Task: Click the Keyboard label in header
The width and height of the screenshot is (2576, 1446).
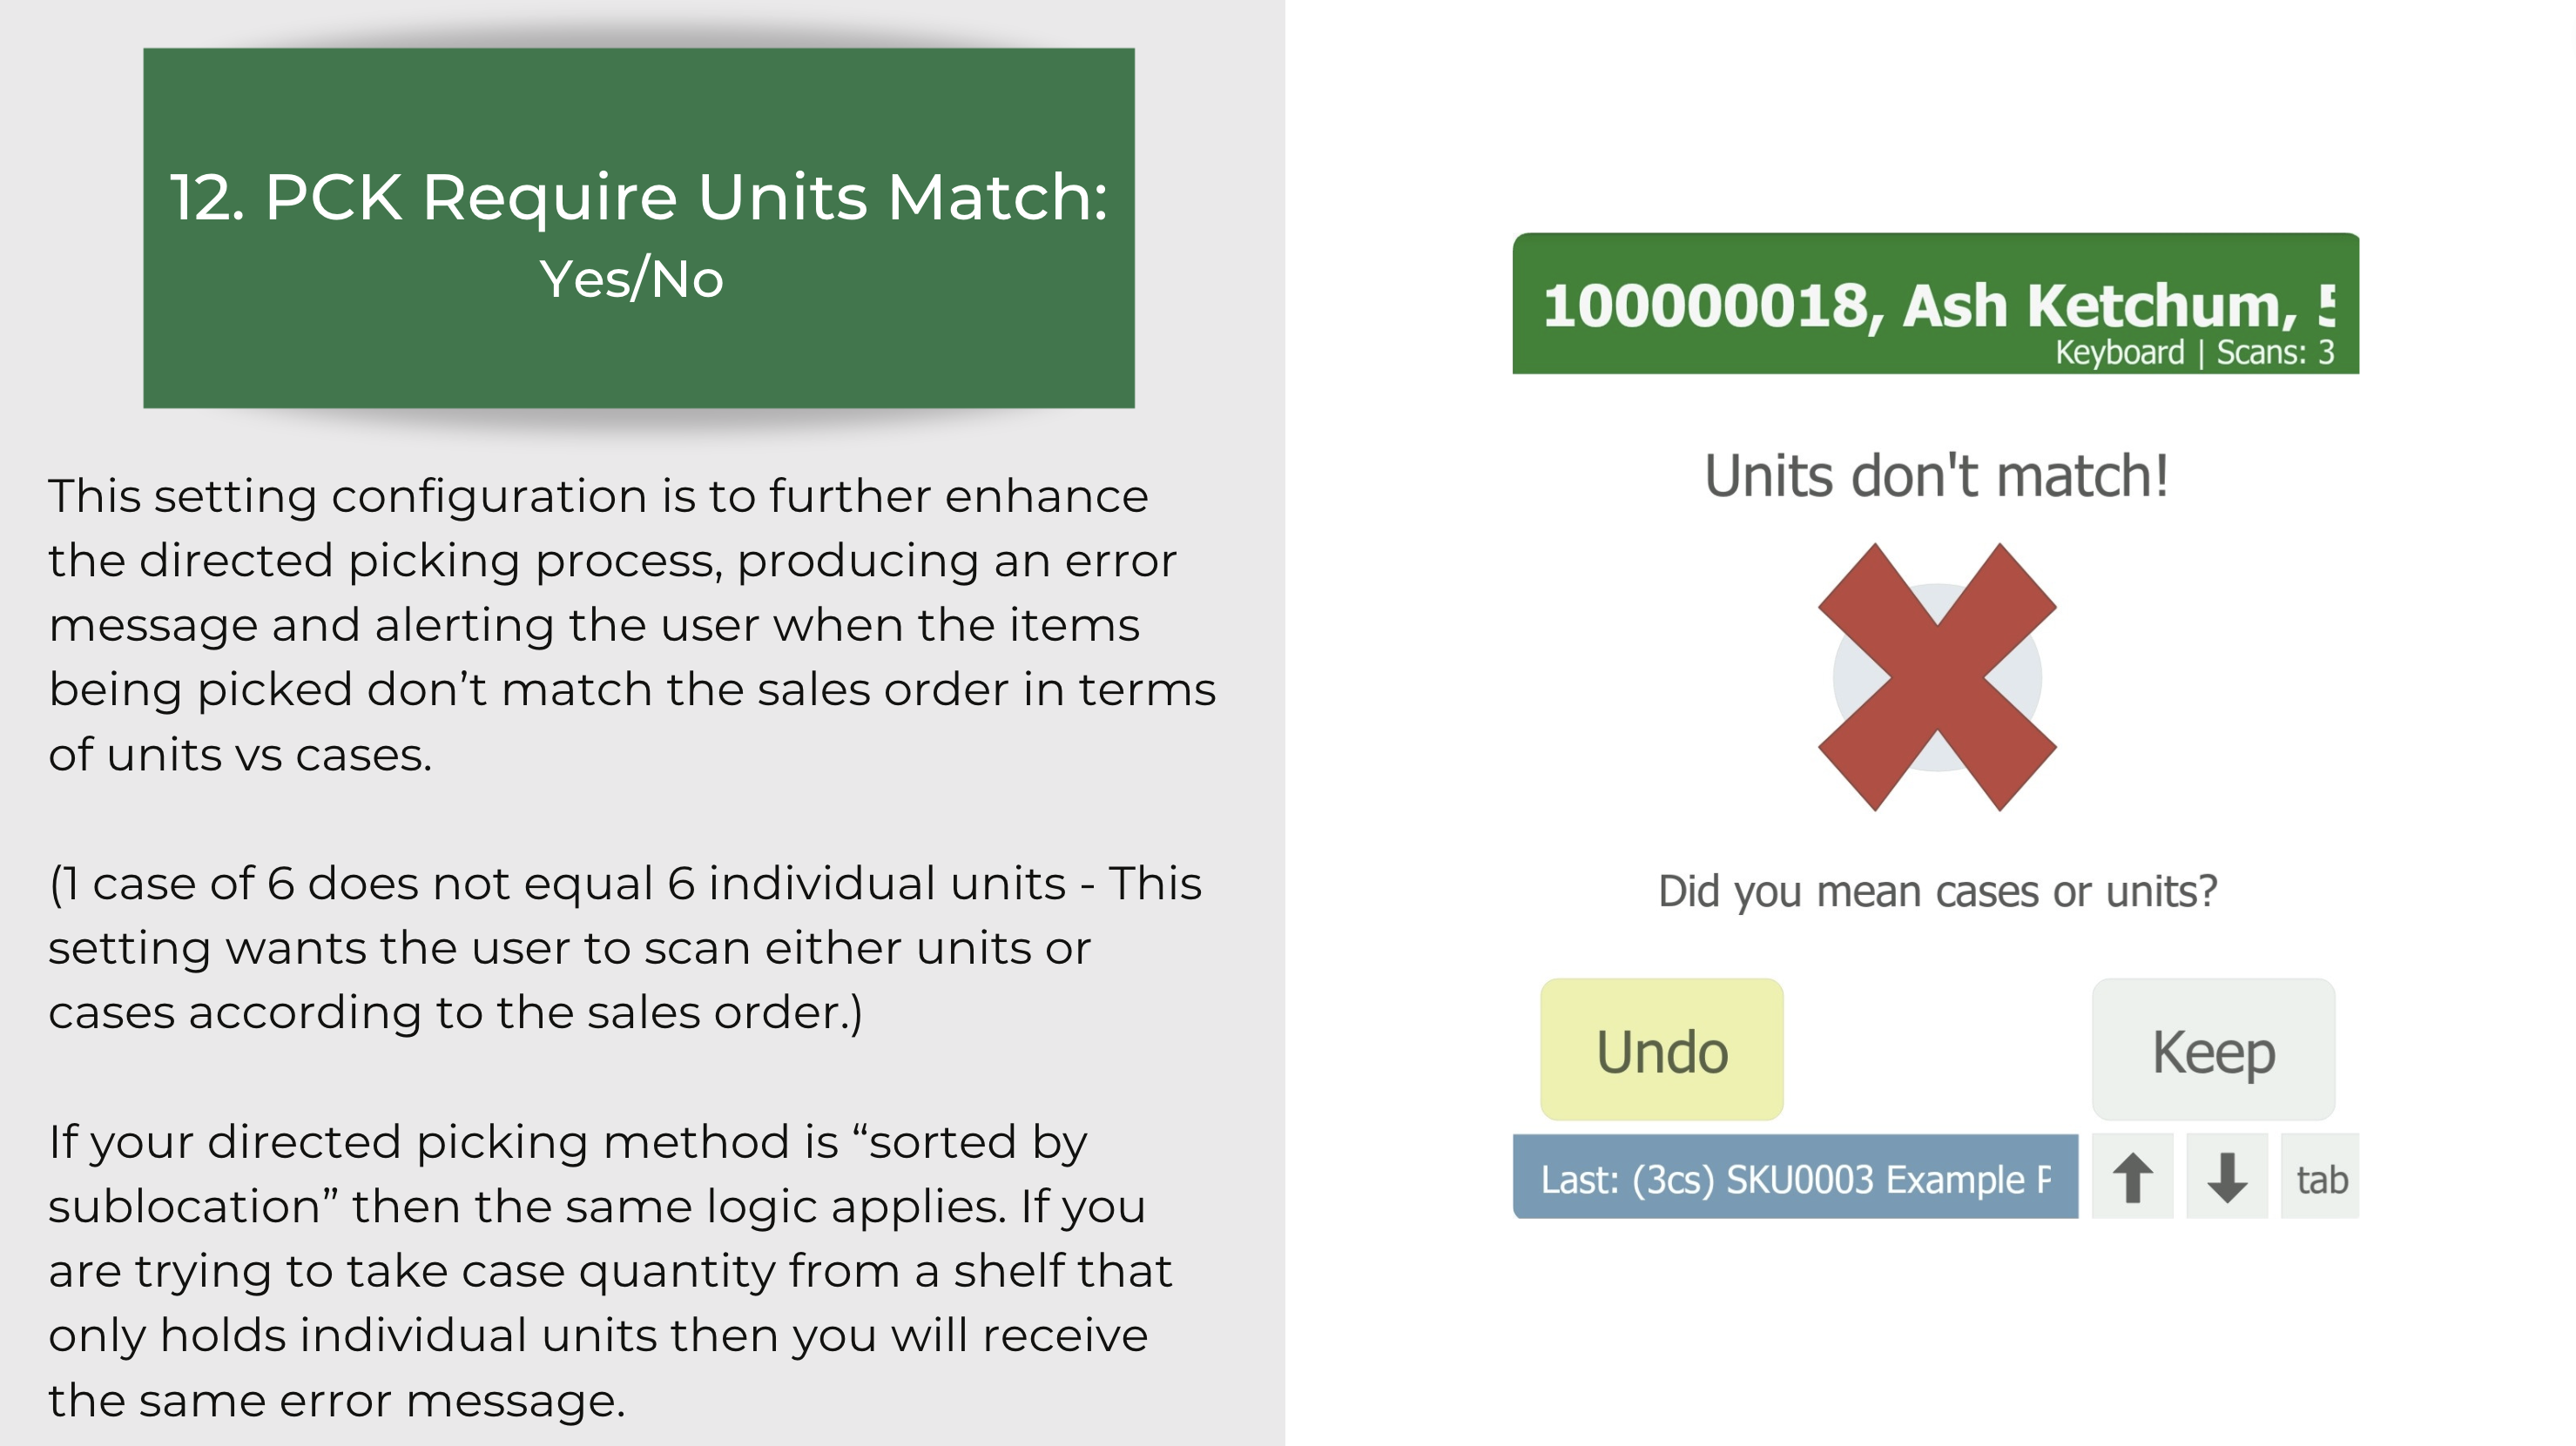Action: (x=2119, y=352)
